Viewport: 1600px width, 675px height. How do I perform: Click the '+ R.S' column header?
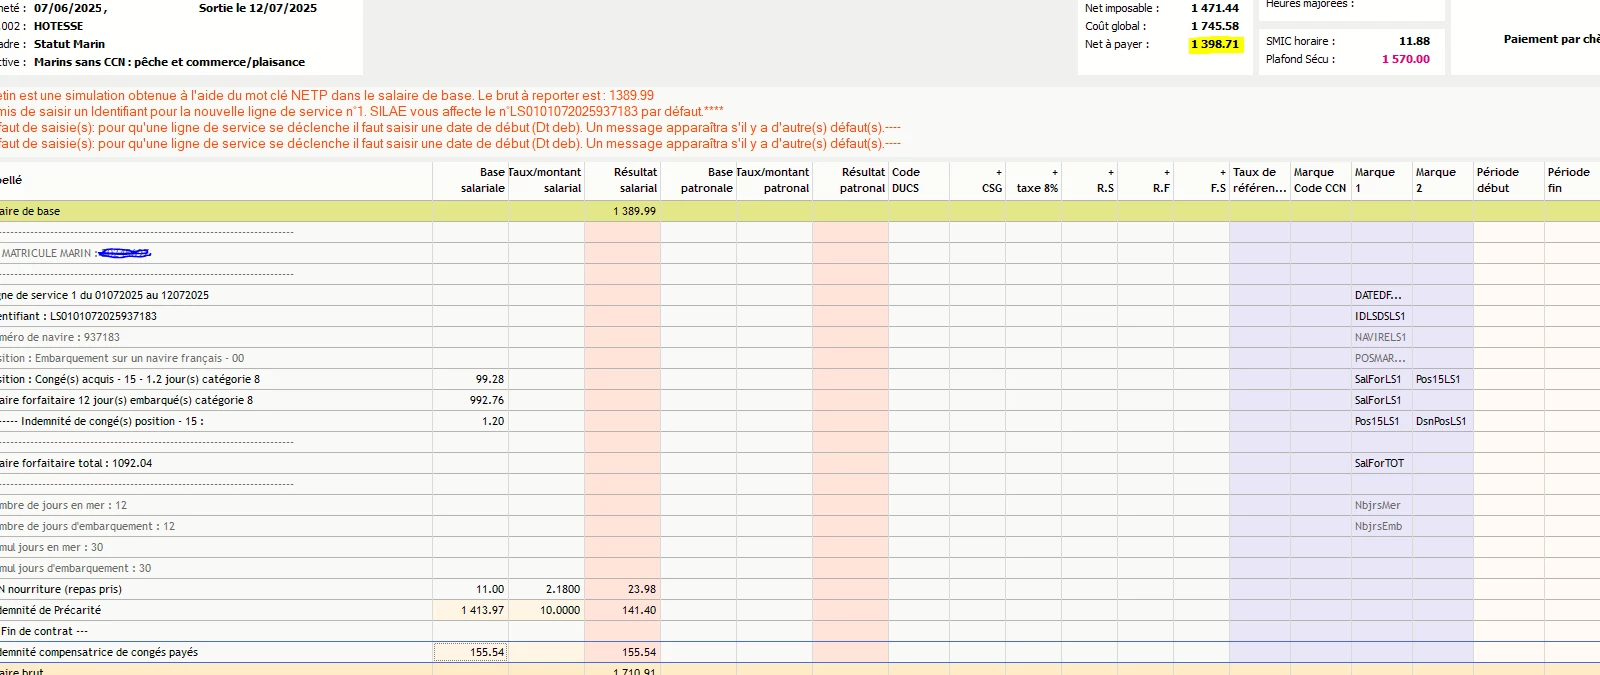click(x=1090, y=180)
